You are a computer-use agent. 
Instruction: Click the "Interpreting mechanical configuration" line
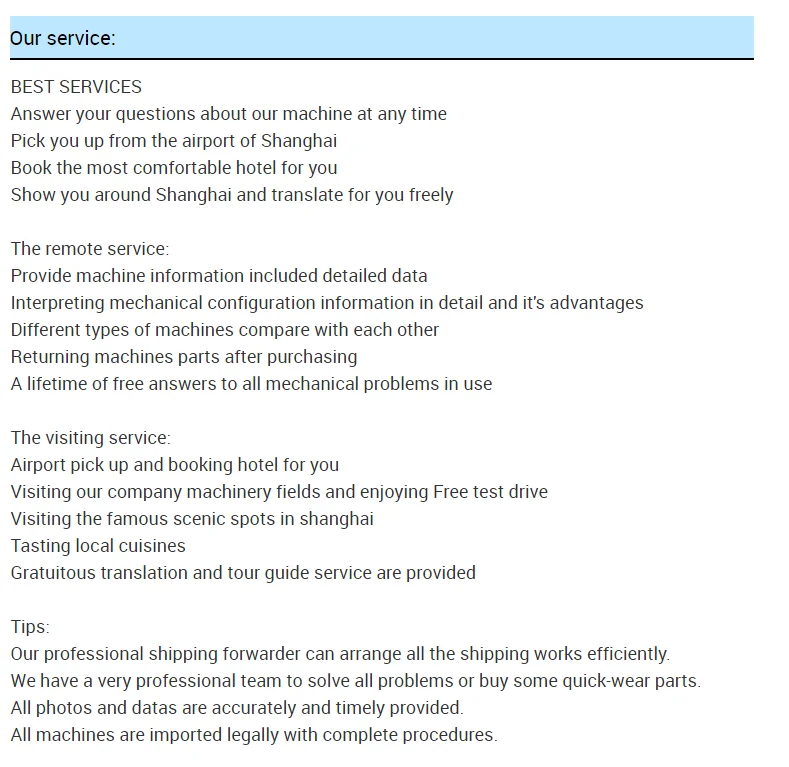pos(326,303)
